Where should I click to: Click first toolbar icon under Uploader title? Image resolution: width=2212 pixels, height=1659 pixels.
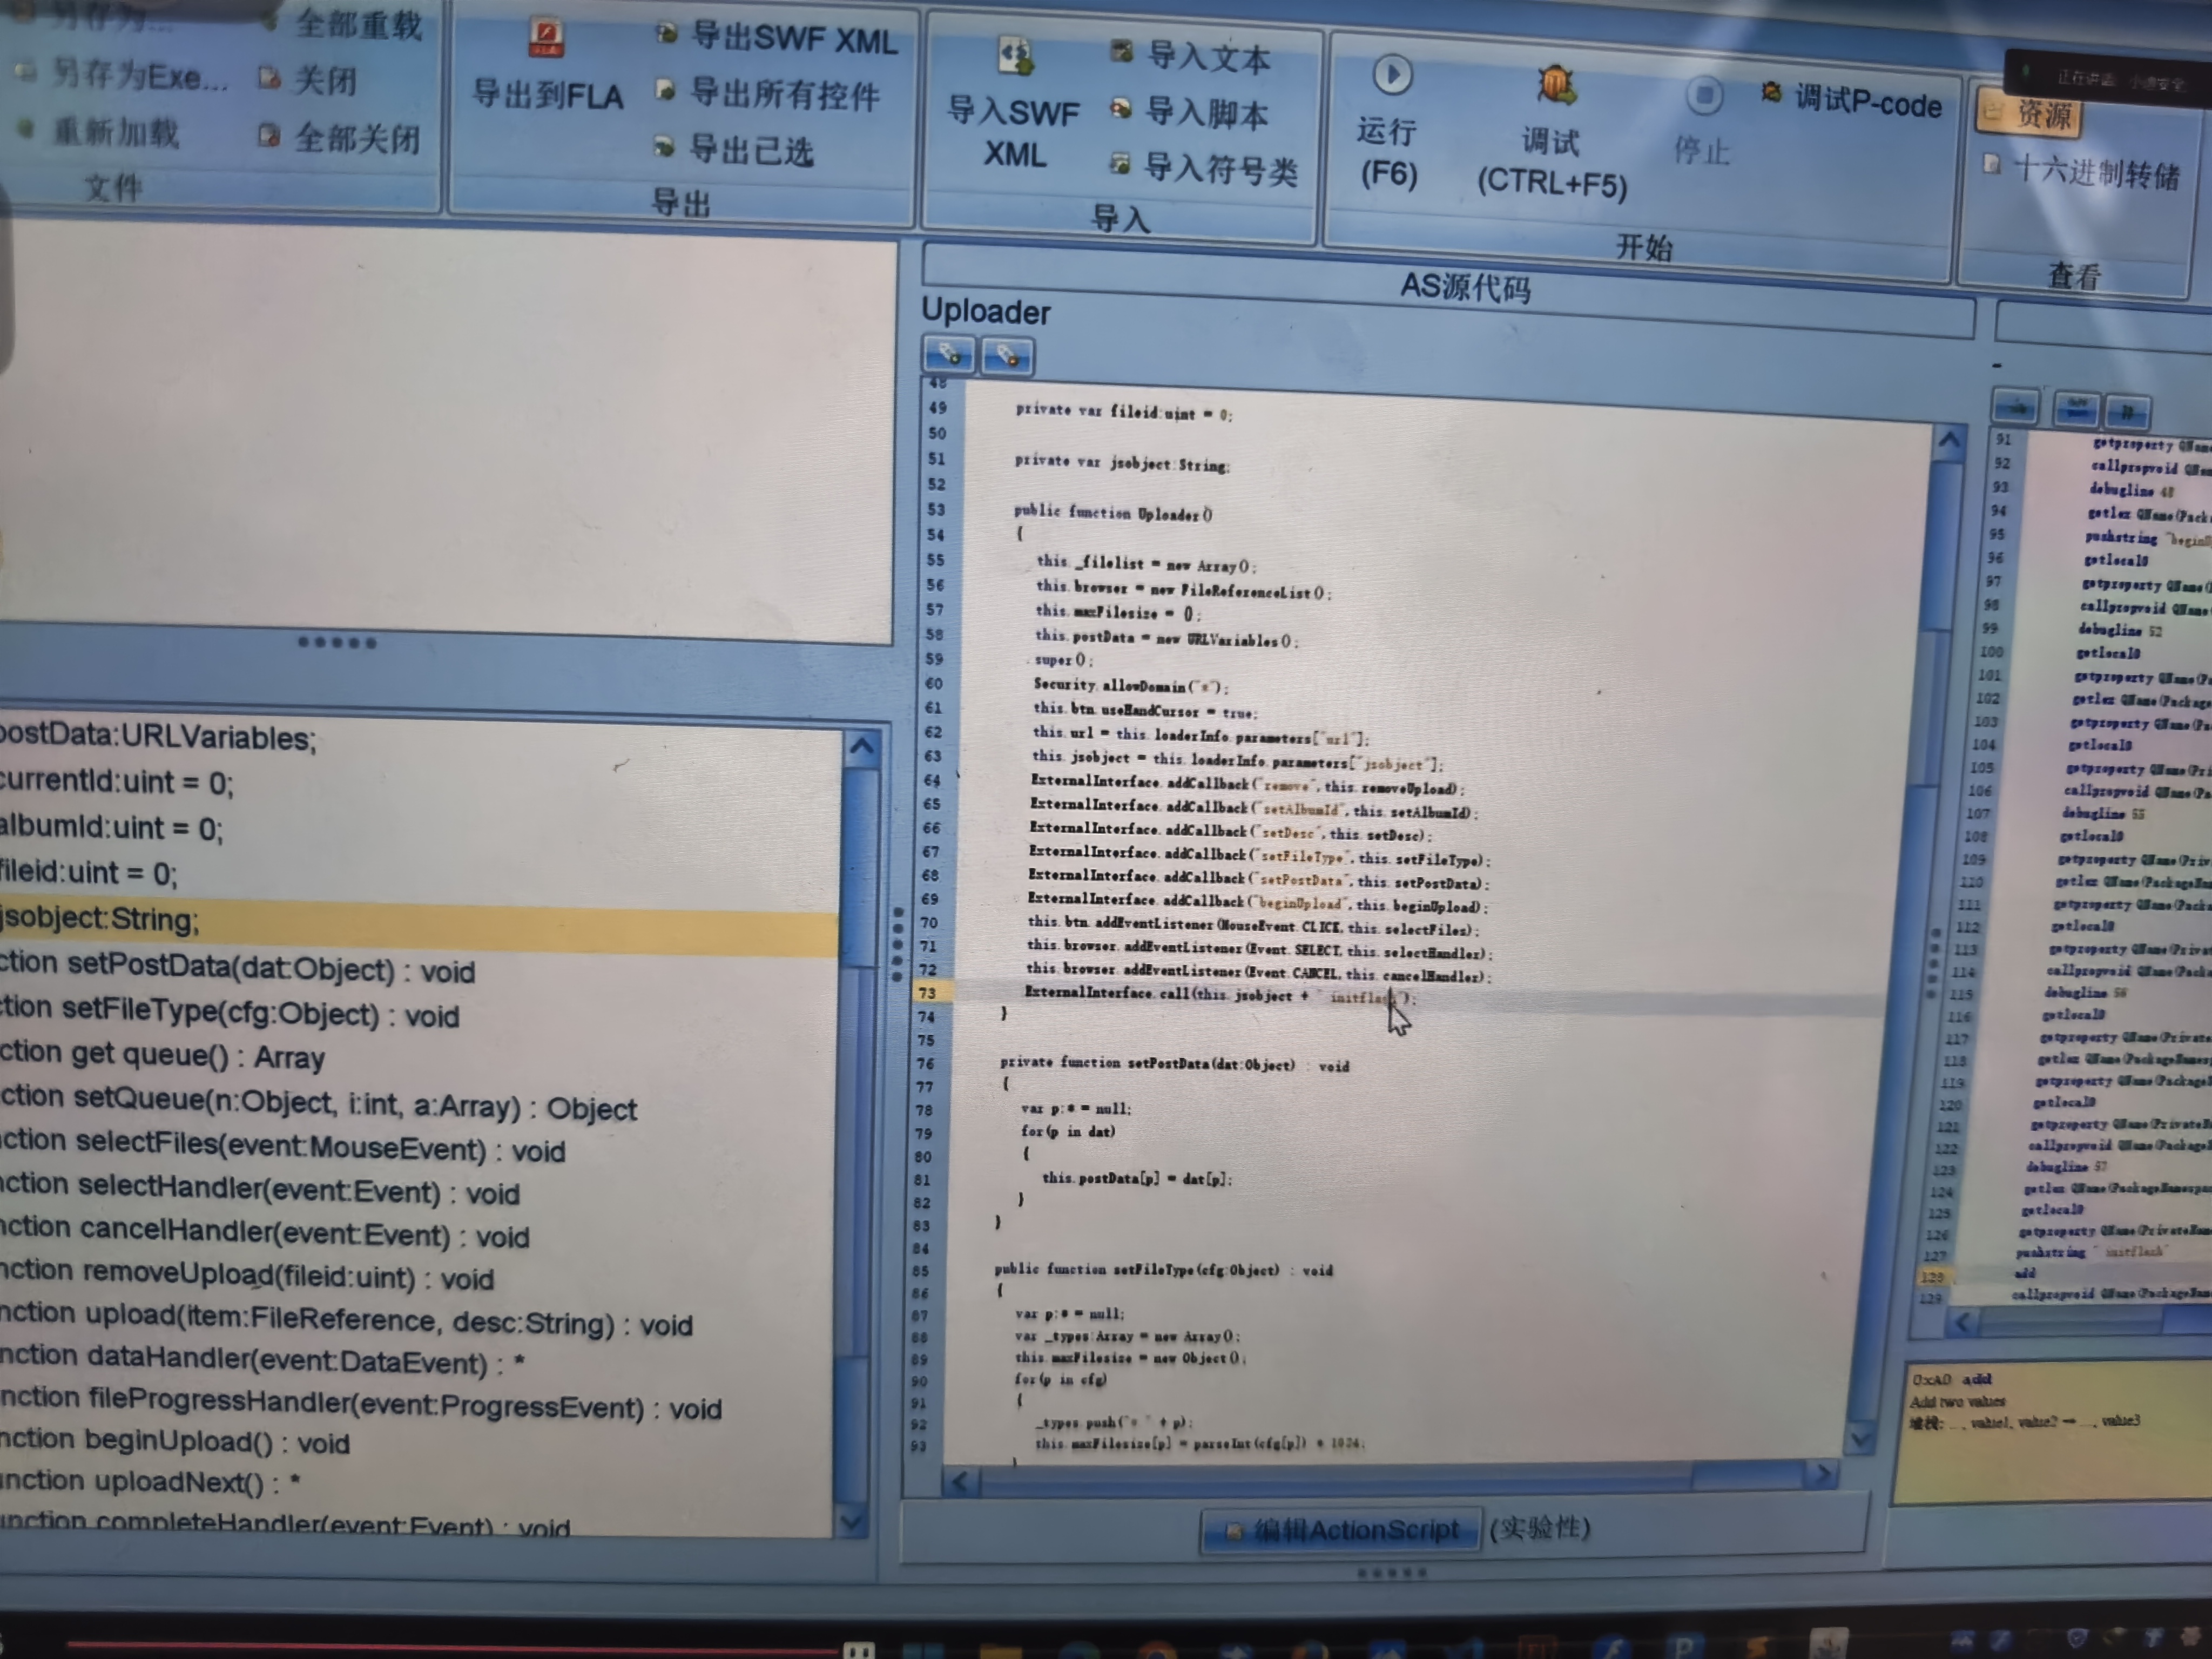pos(948,354)
